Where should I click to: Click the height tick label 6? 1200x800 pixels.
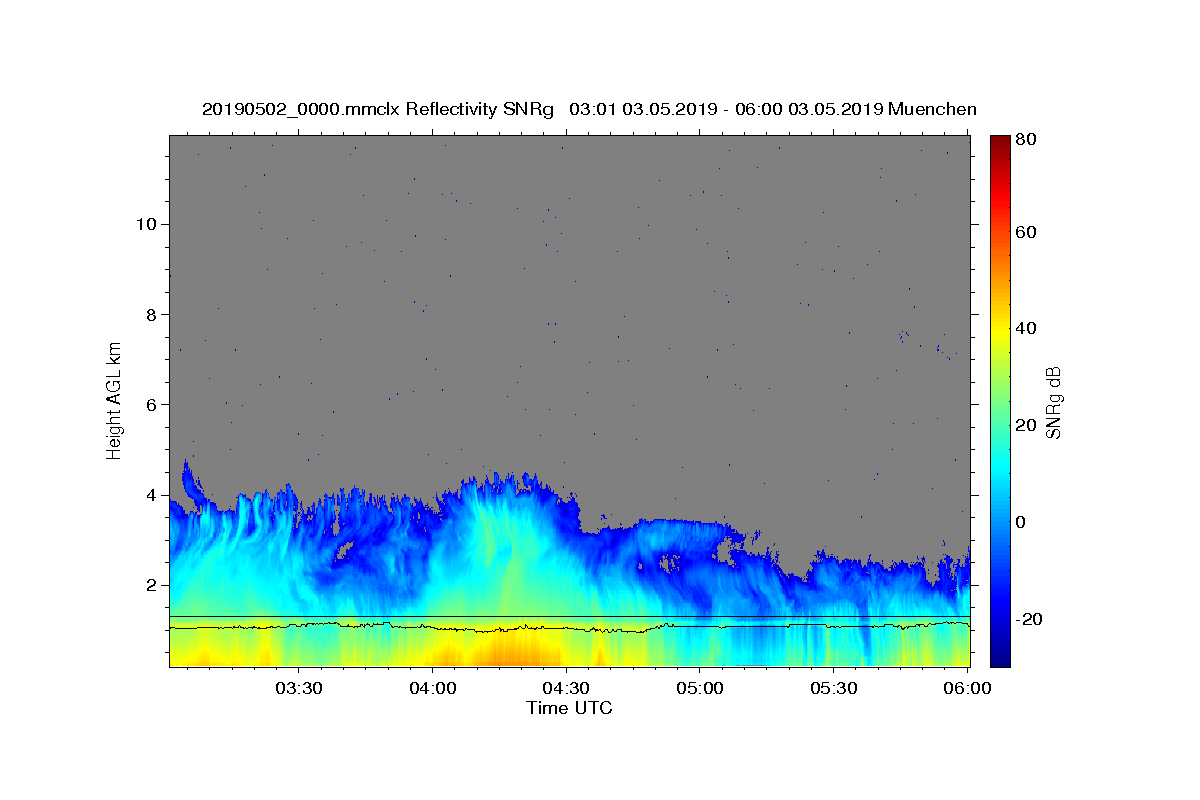(153, 404)
